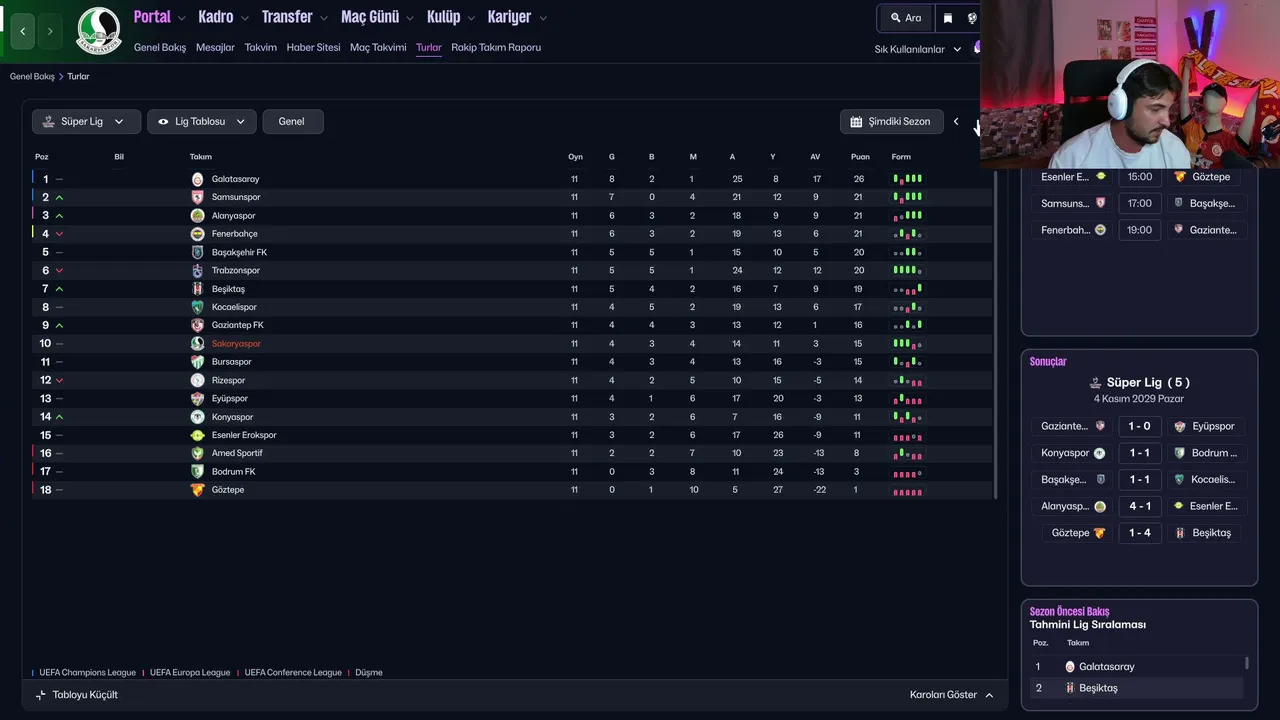Click the 19:00 Fenerbahçe fixture time

tap(1139, 230)
